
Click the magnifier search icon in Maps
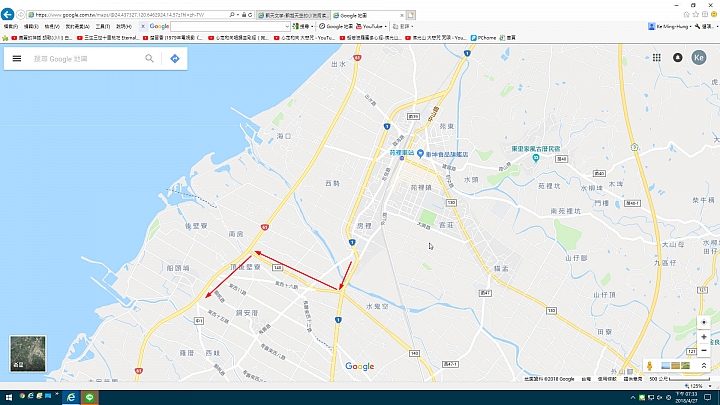coord(149,58)
